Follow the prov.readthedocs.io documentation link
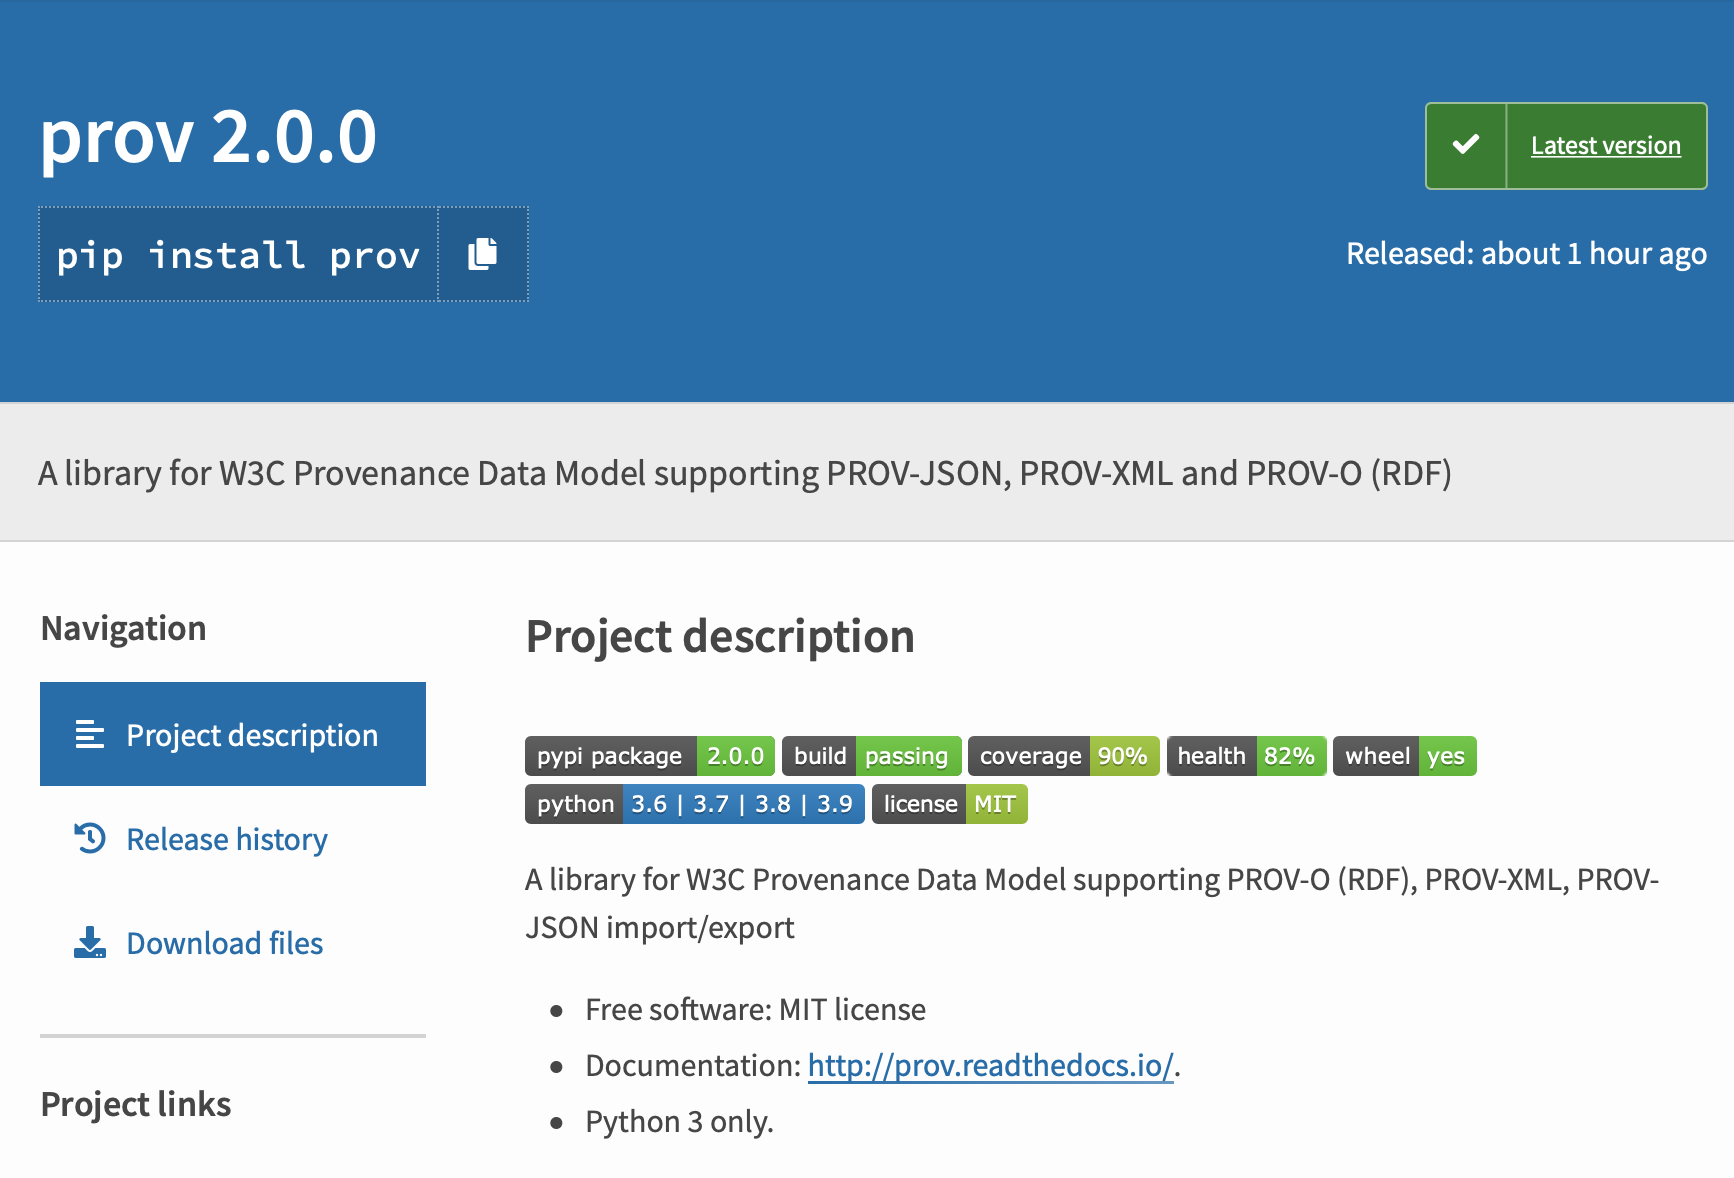Screen dimensions: 1734x1178 click(x=991, y=1066)
